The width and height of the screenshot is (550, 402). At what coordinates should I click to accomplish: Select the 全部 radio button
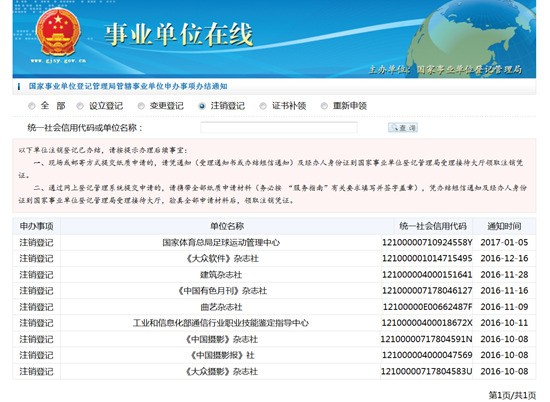pyautogui.click(x=32, y=106)
